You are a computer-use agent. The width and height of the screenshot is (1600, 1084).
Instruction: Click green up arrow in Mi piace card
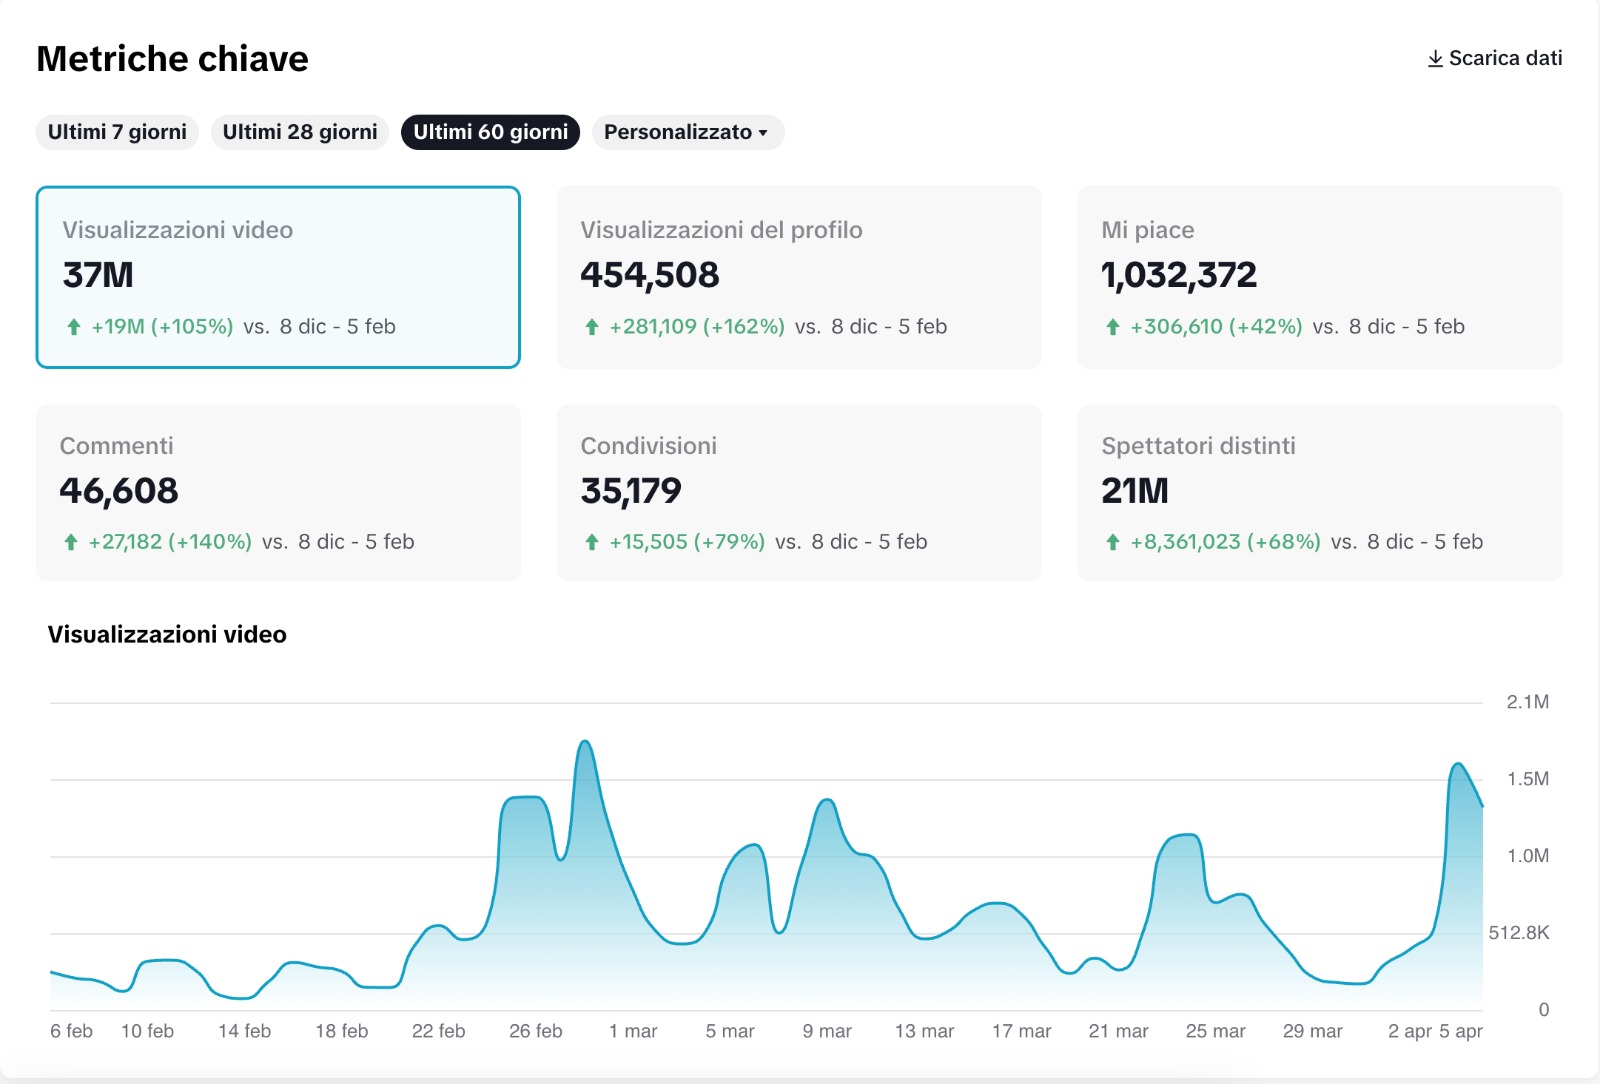click(1112, 327)
